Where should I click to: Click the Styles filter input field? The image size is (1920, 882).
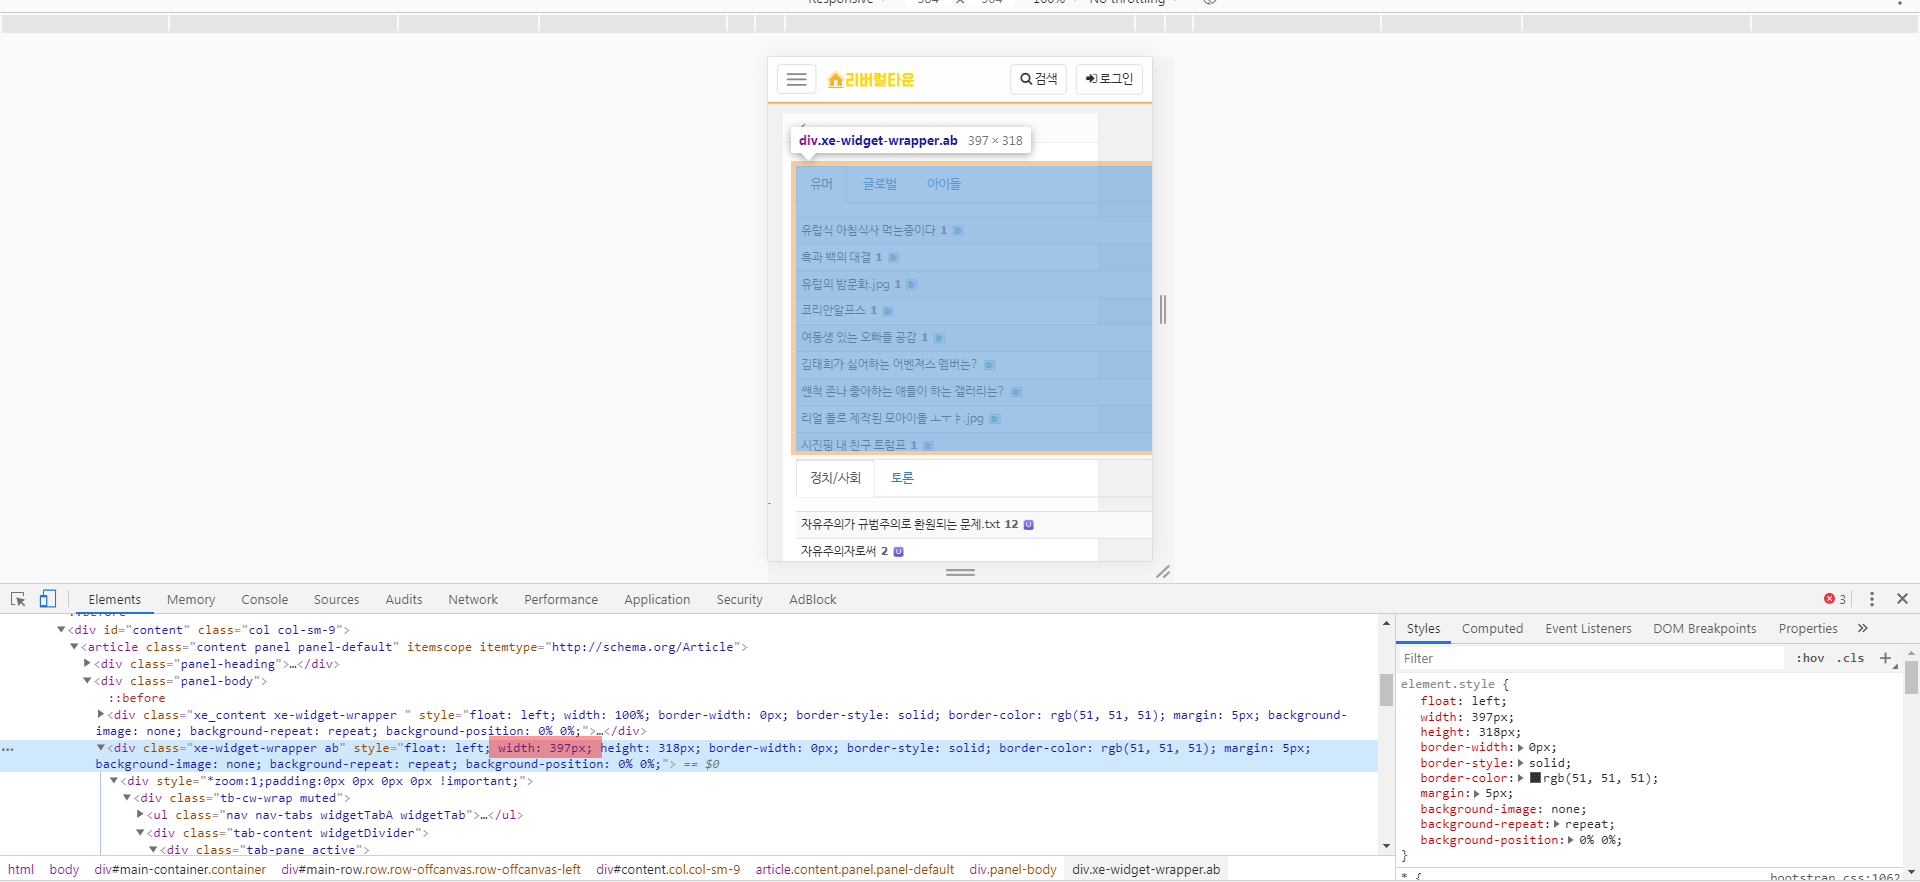(1590, 658)
